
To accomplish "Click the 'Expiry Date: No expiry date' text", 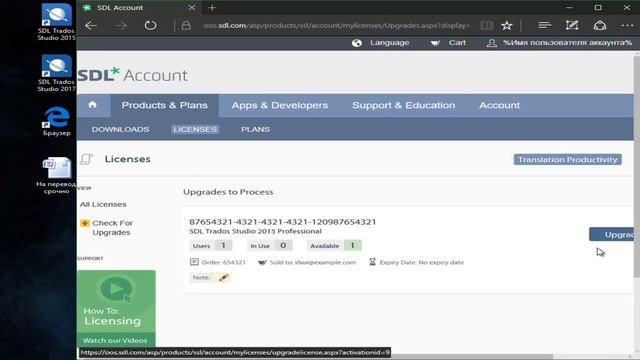I will pyautogui.click(x=422, y=262).
